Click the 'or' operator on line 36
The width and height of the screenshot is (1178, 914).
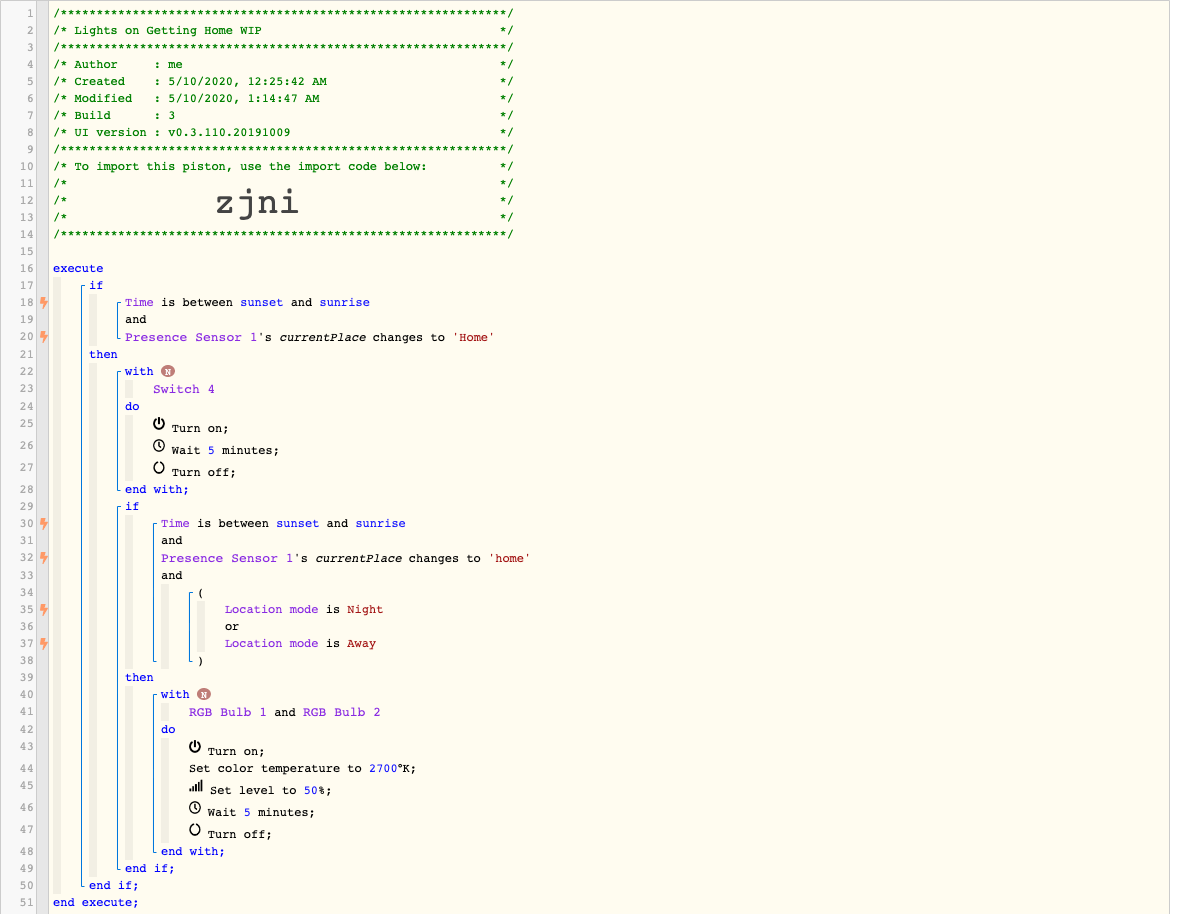point(232,626)
